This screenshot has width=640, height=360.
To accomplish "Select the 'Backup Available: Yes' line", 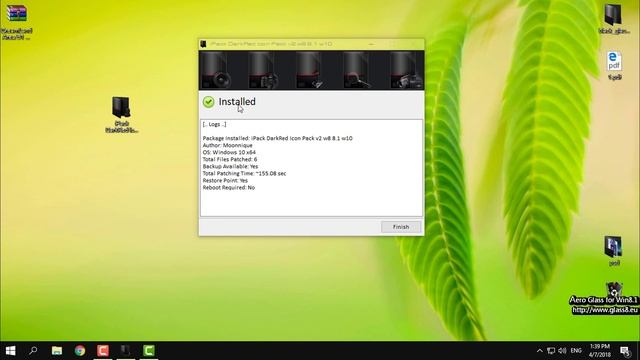I will pos(230,167).
